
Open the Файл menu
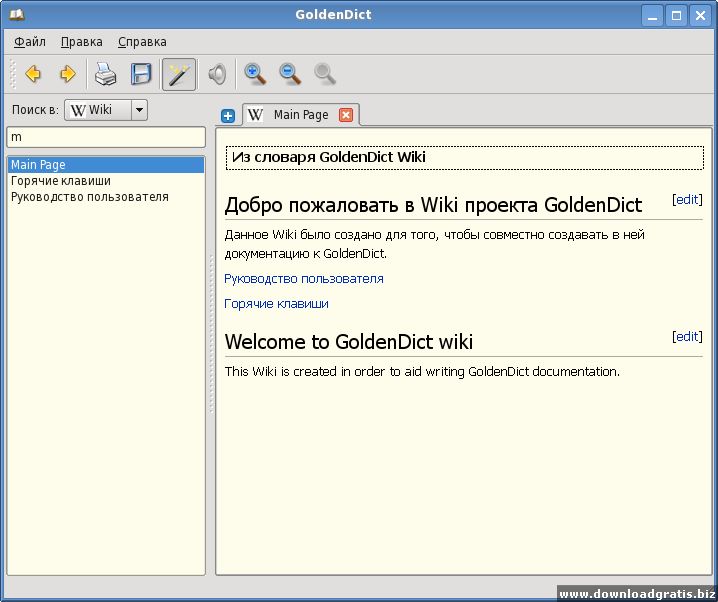[29, 42]
